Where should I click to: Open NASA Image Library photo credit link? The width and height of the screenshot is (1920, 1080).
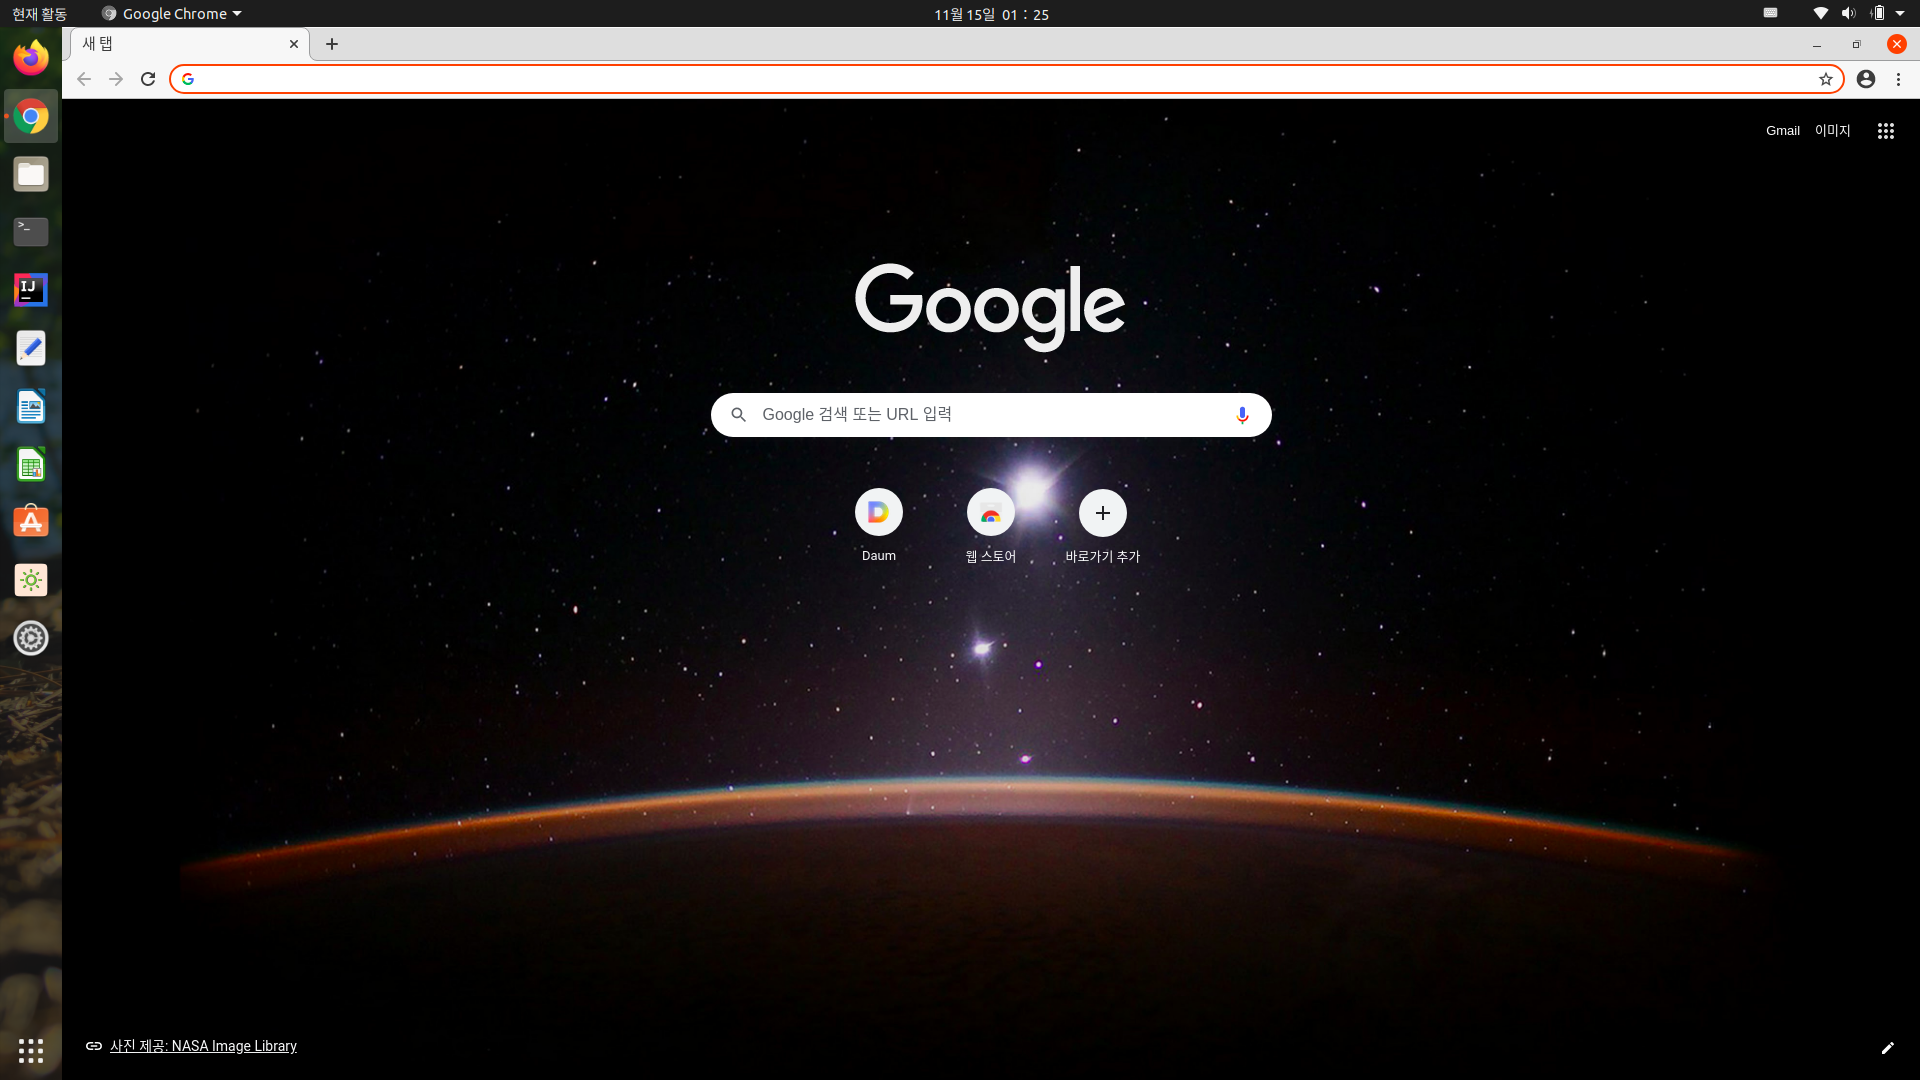(203, 1046)
